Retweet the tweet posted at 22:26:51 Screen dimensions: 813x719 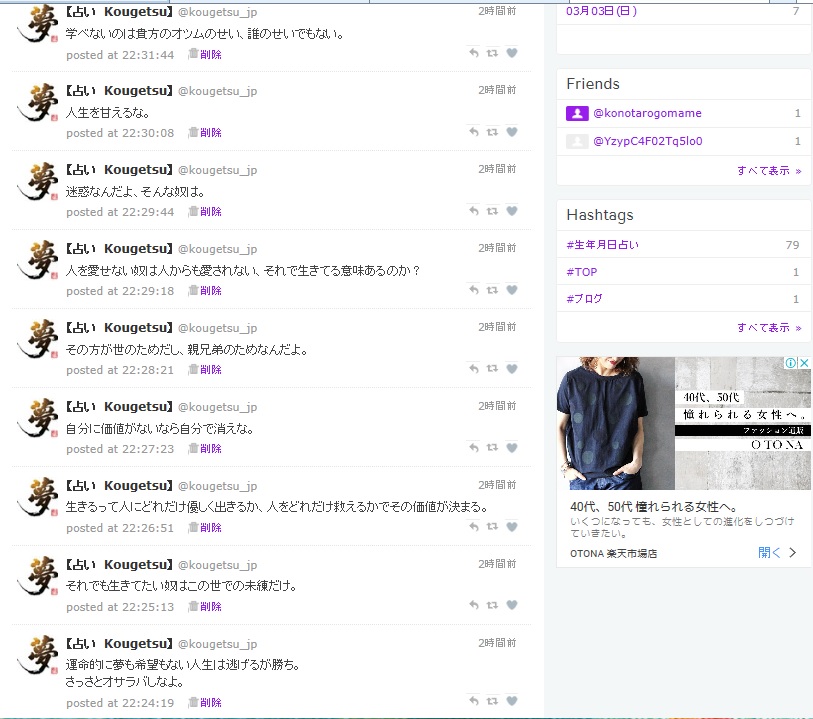492,527
